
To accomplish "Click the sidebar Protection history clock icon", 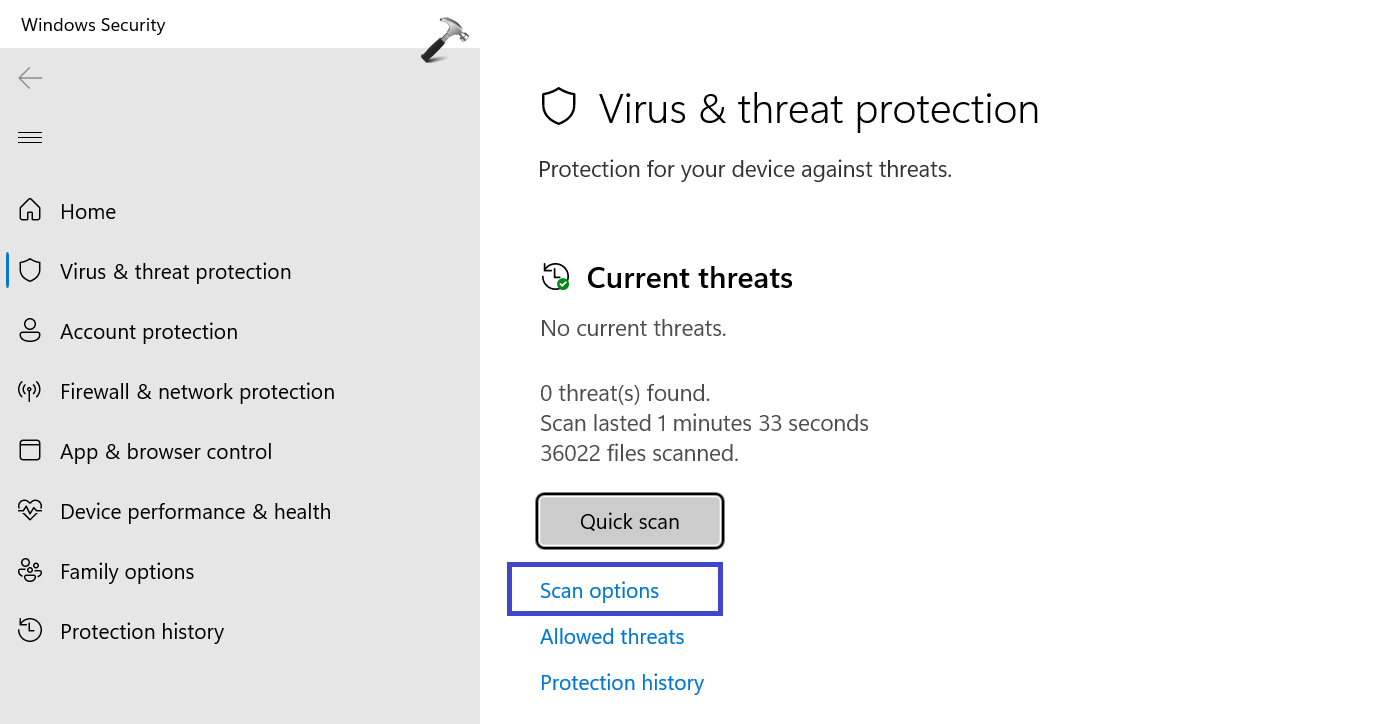I will [x=30, y=631].
